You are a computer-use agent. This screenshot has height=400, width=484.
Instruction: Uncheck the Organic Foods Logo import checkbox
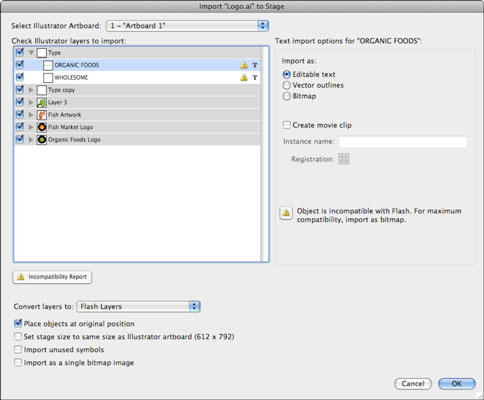20,139
